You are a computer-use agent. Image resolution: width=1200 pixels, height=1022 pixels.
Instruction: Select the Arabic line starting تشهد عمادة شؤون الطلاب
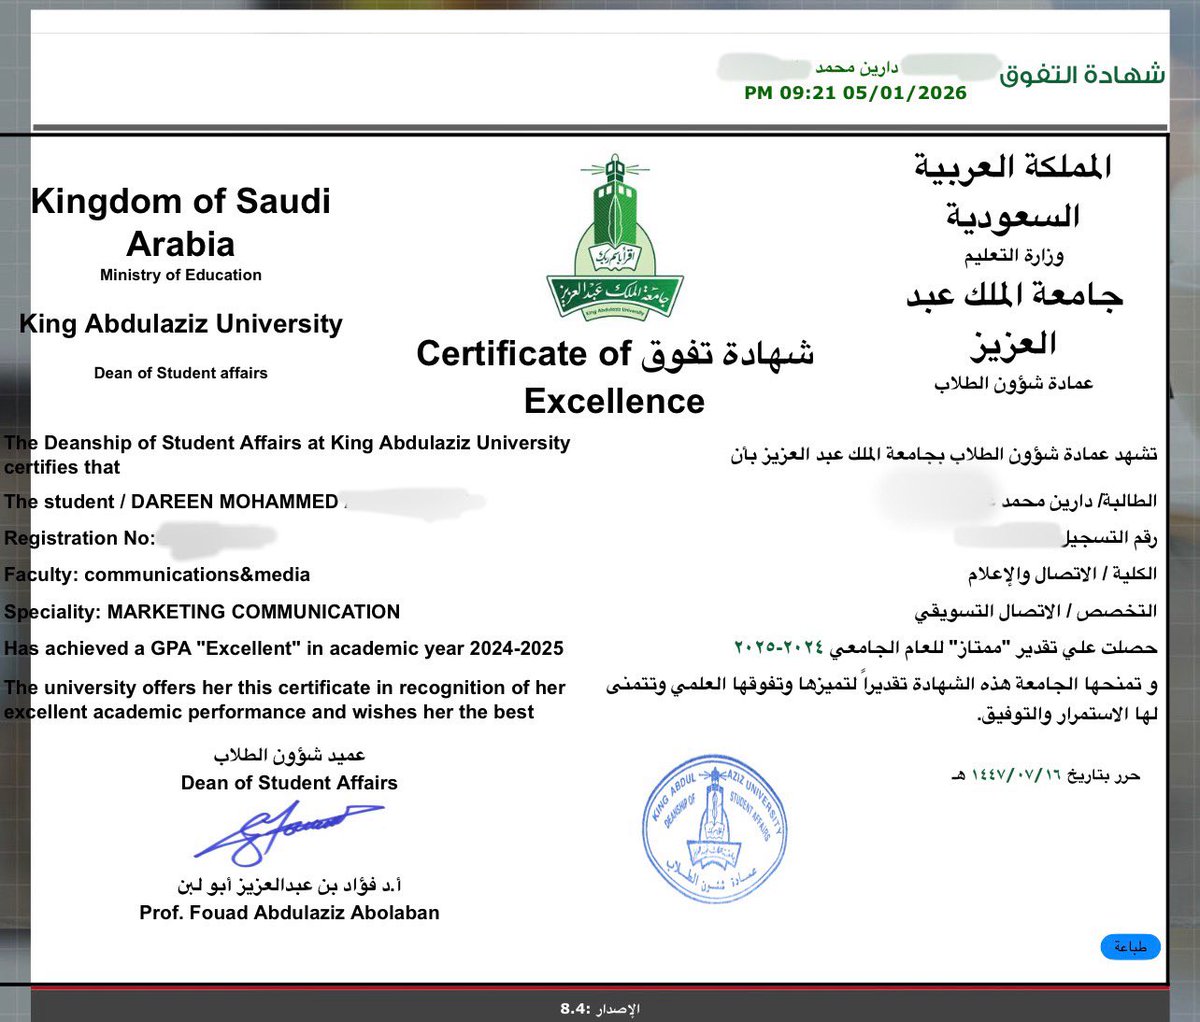tap(943, 455)
